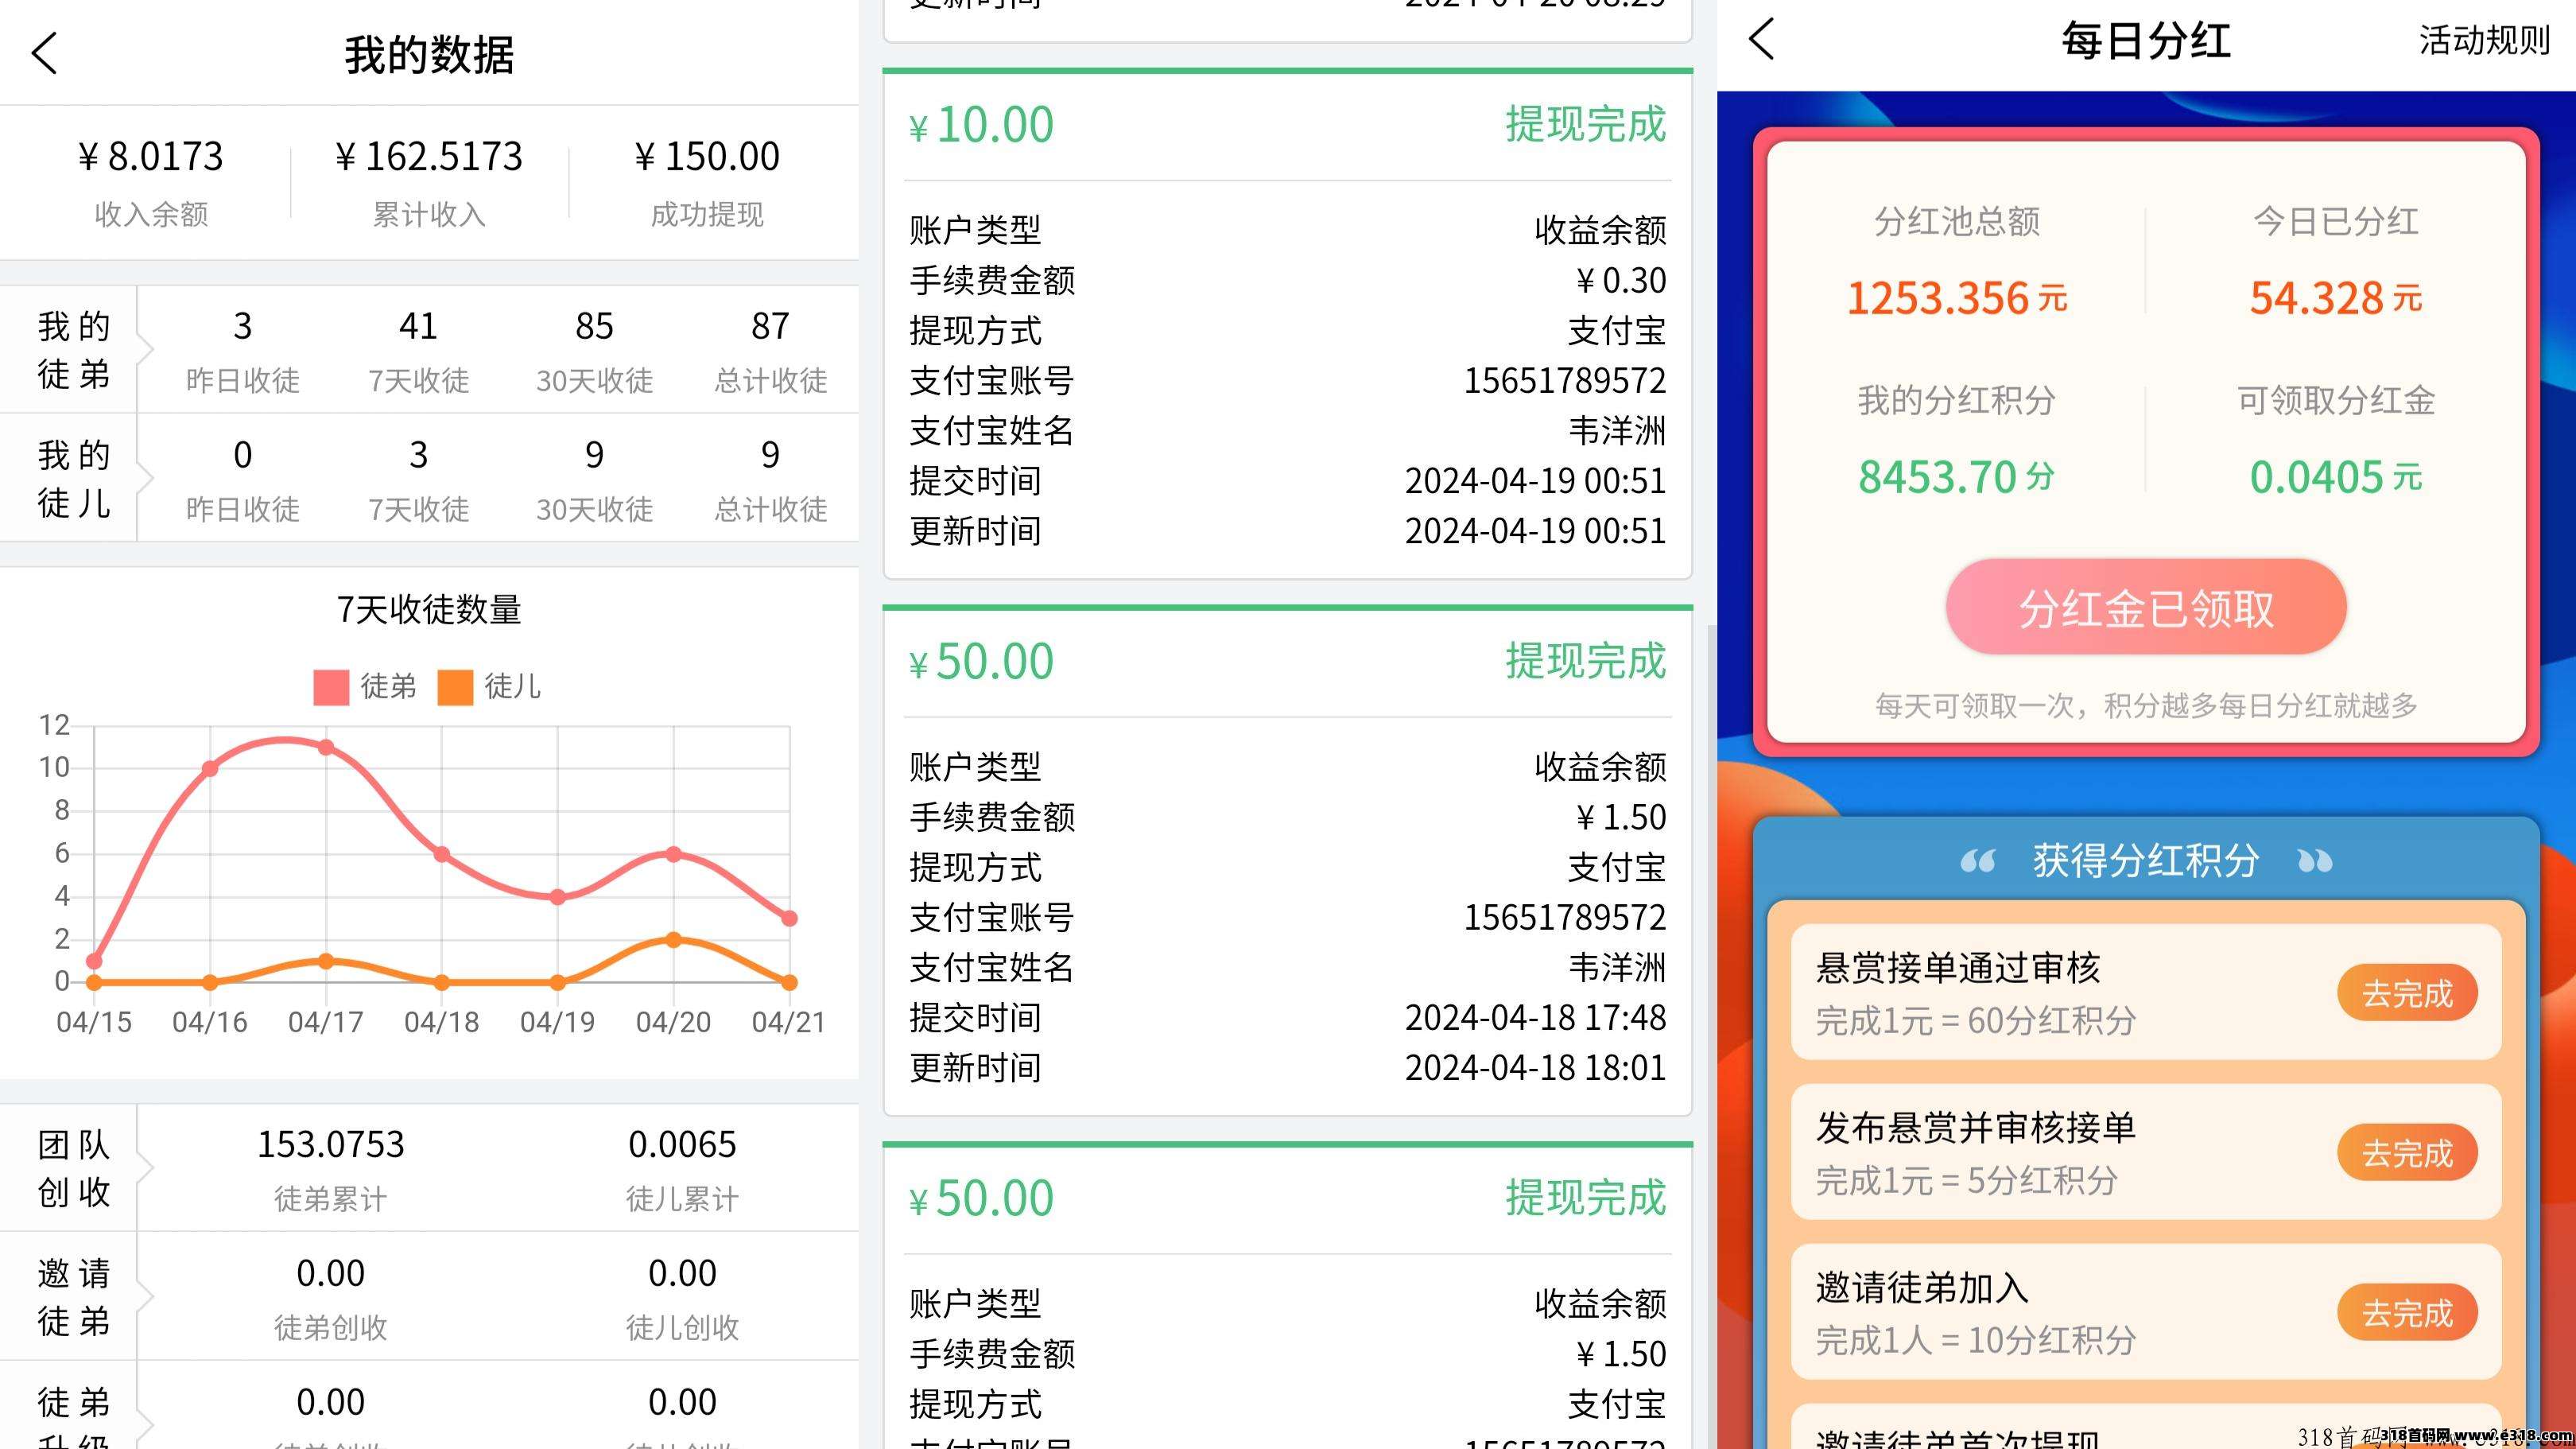Go back from 每日分红 page

pyautogui.click(x=1762, y=39)
